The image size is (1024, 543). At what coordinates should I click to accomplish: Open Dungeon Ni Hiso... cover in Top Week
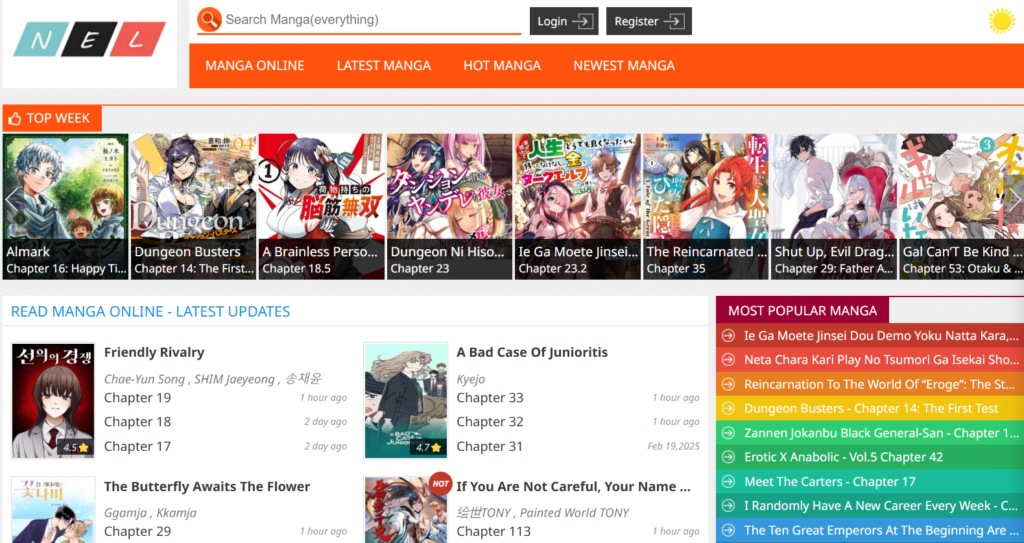pos(449,206)
